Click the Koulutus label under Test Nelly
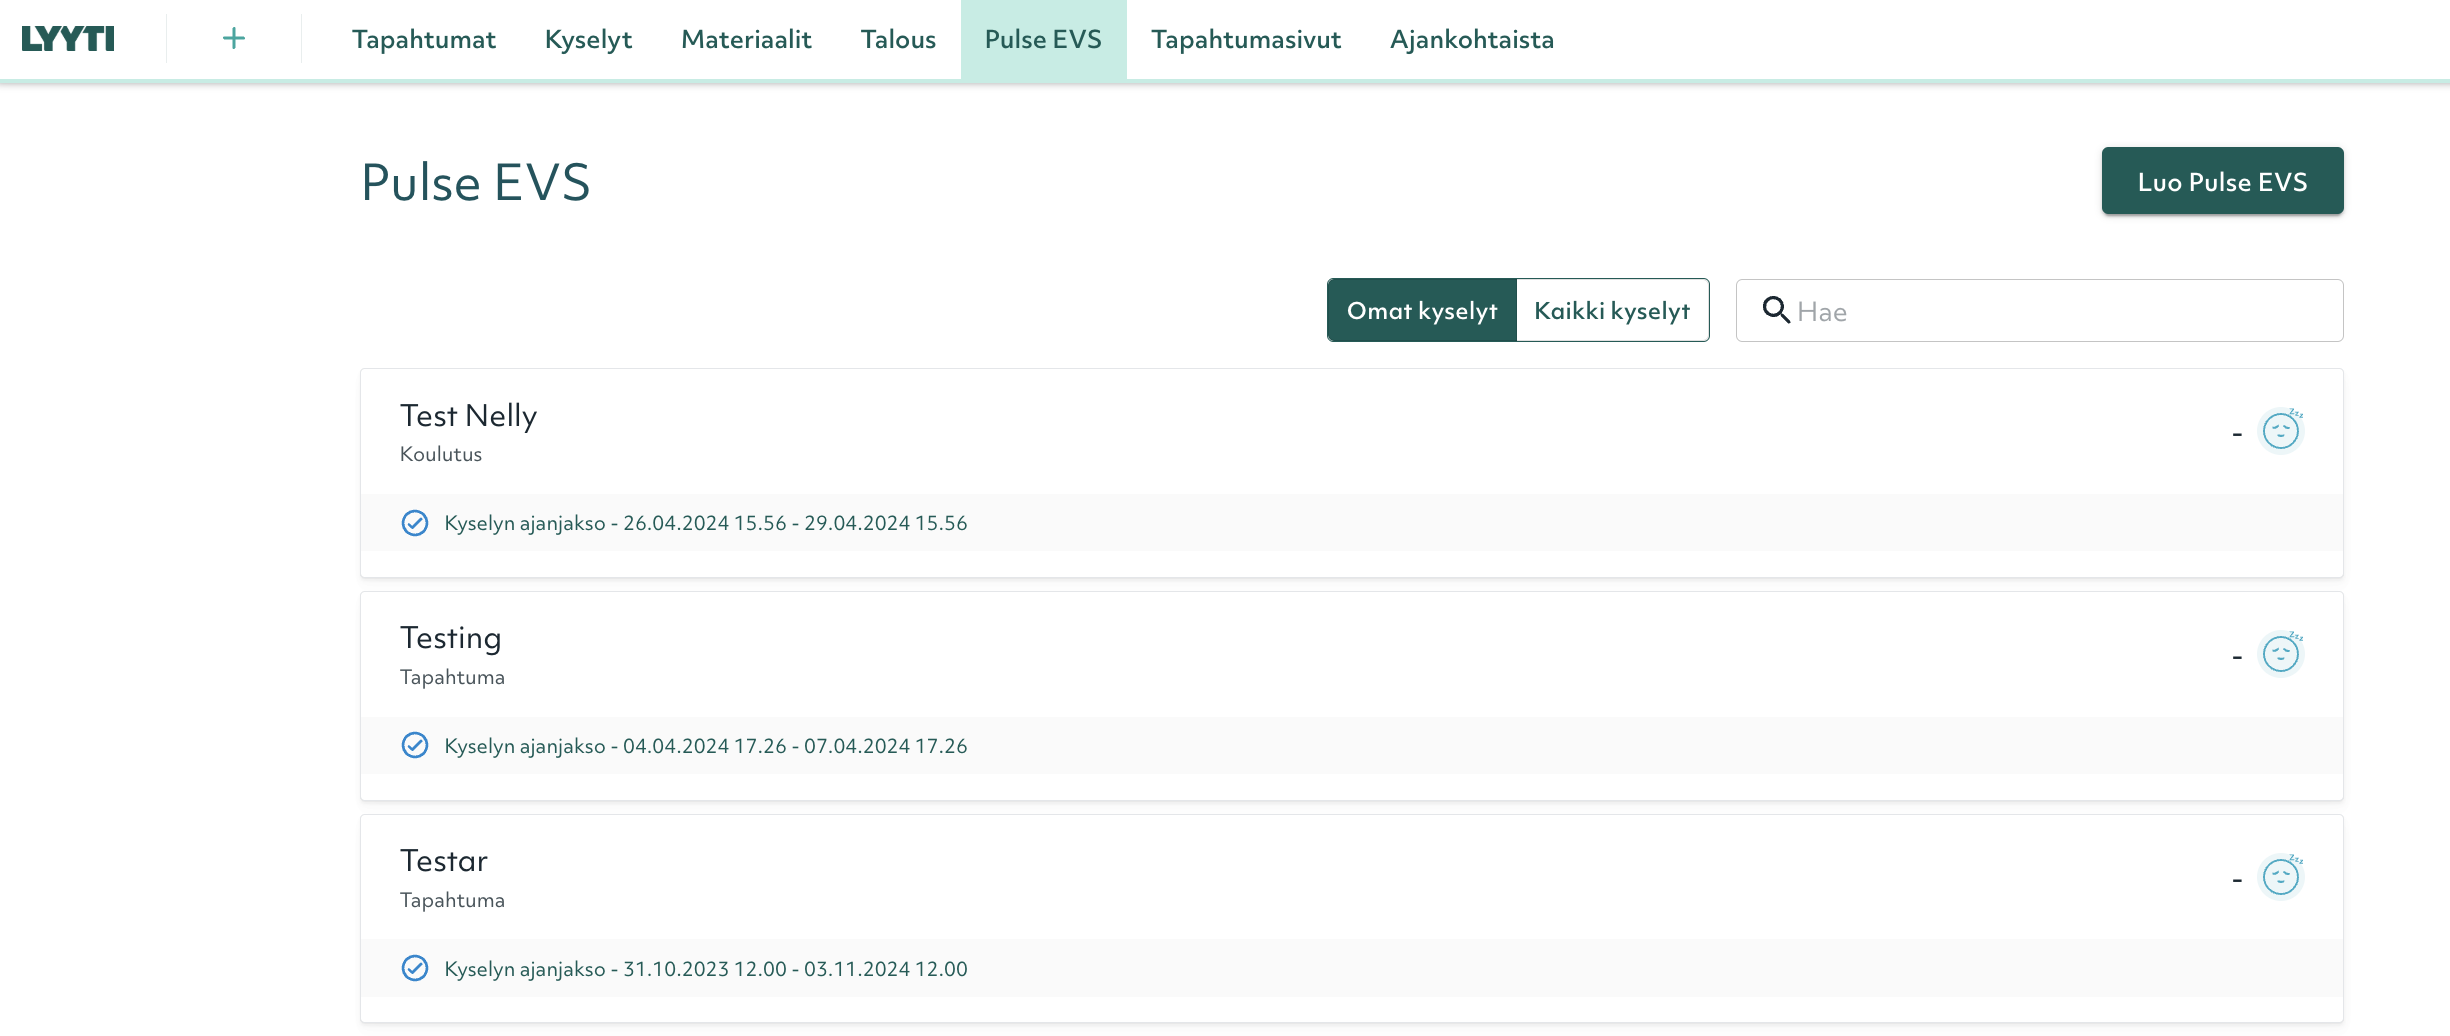This screenshot has width=2450, height=1036. pyautogui.click(x=441, y=454)
